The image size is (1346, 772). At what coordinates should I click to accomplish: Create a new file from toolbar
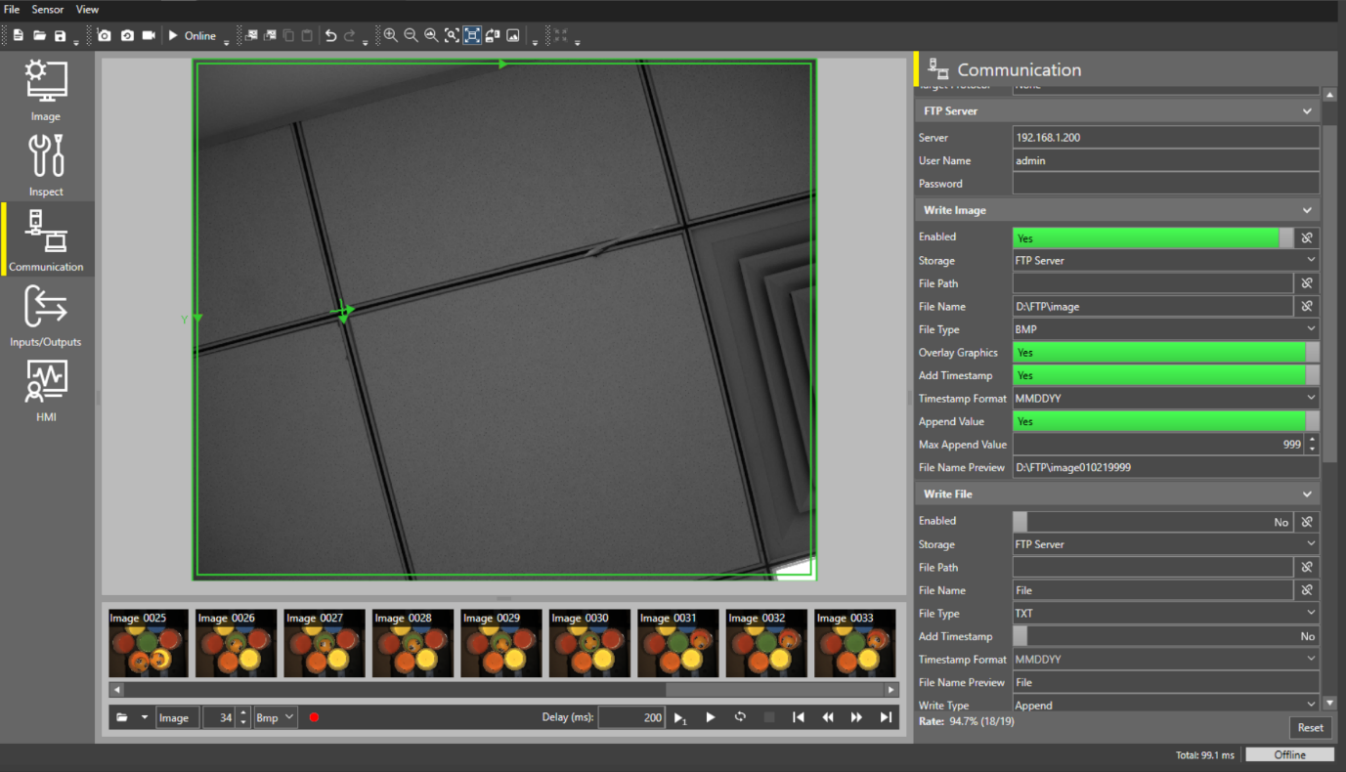[18, 36]
